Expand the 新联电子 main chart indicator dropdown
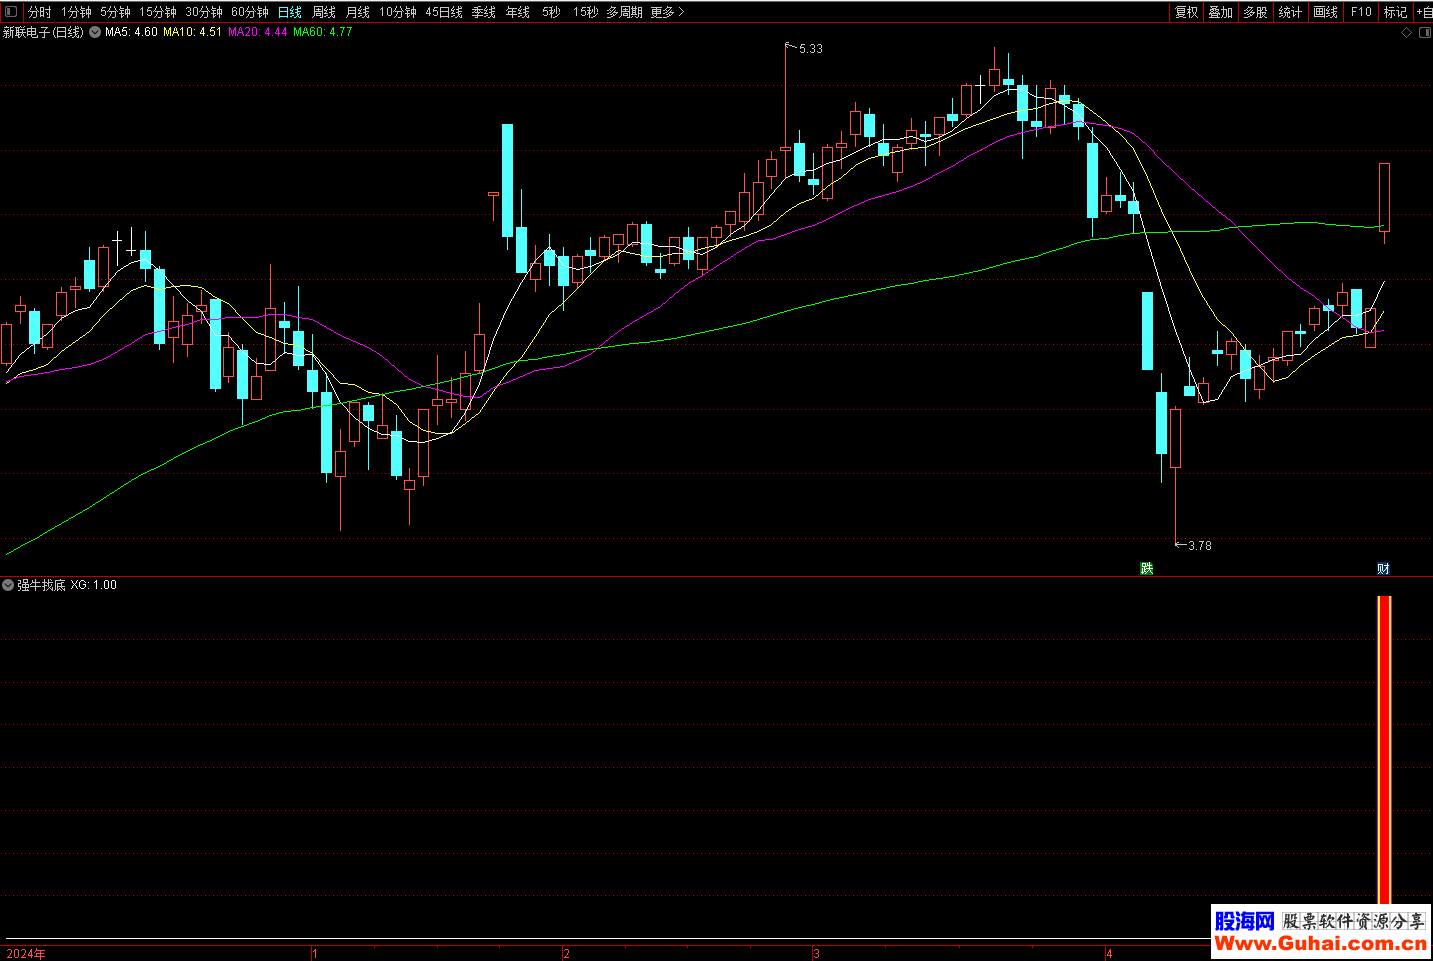The image size is (1433, 961). click(x=95, y=32)
